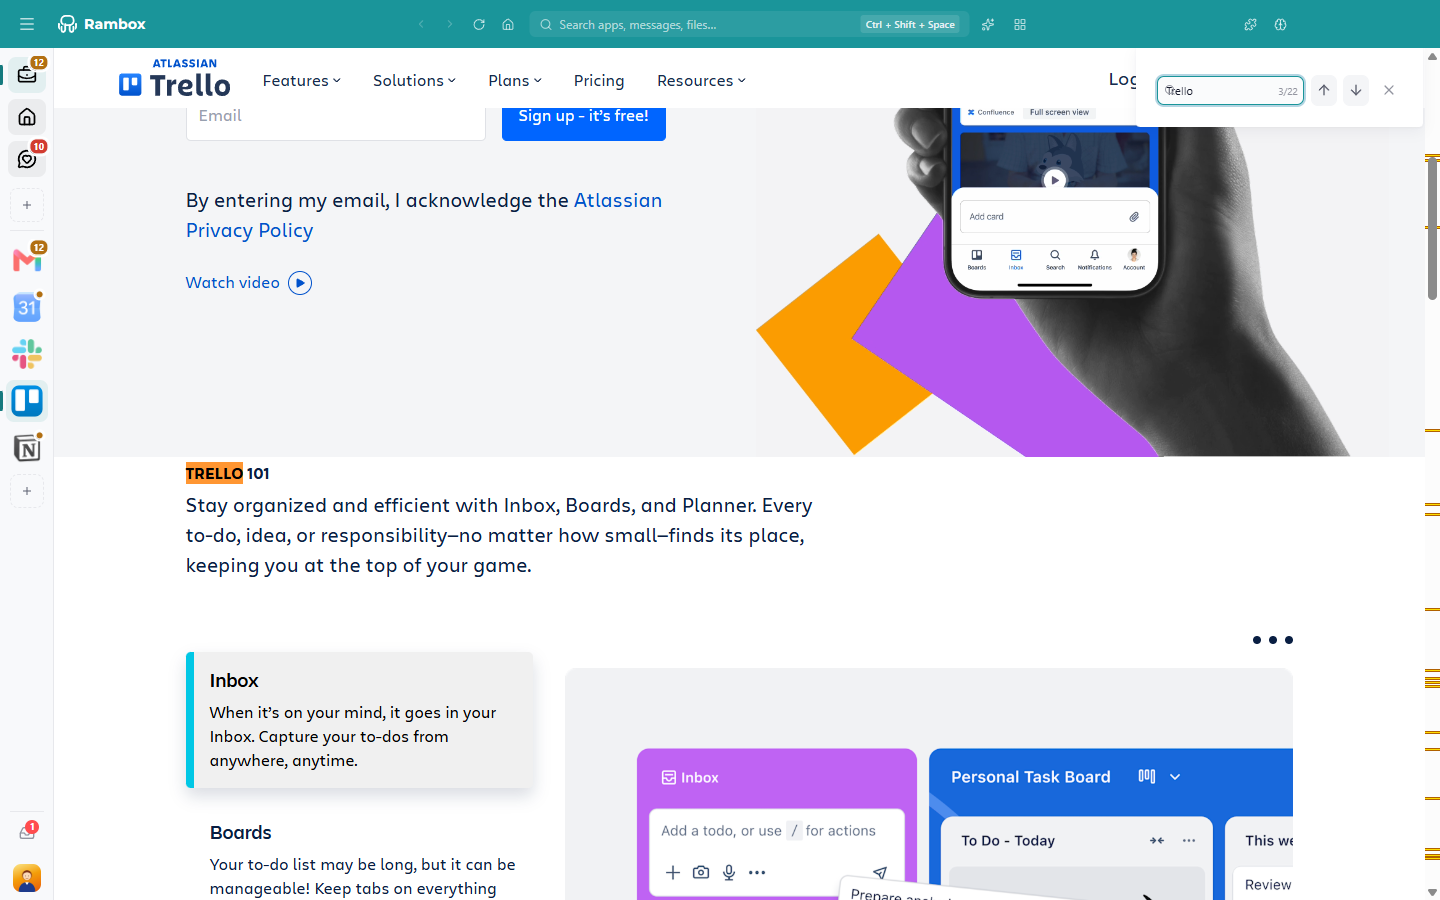Expand the Plans dropdown
Screen dimensions: 1440x900
click(x=514, y=81)
